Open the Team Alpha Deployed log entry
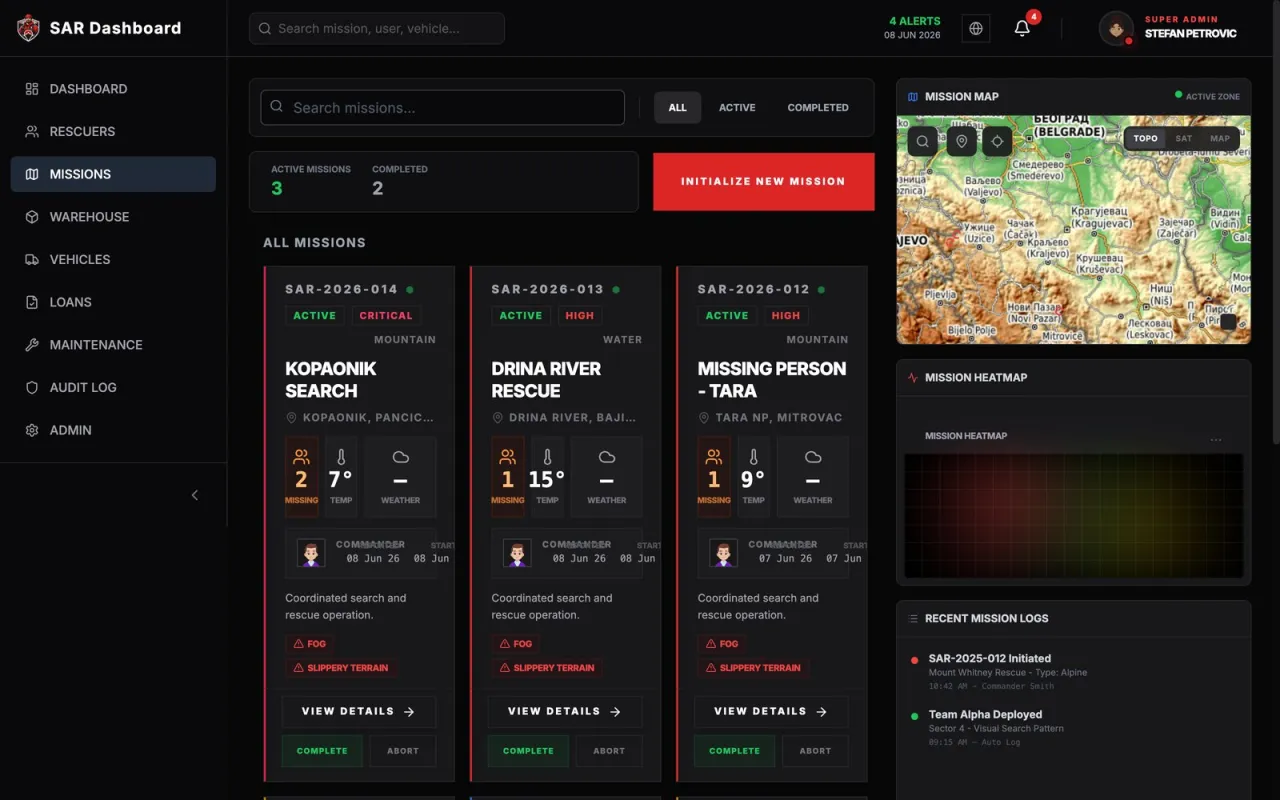This screenshot has height=800, width=1280. (x=1073, y=728)
